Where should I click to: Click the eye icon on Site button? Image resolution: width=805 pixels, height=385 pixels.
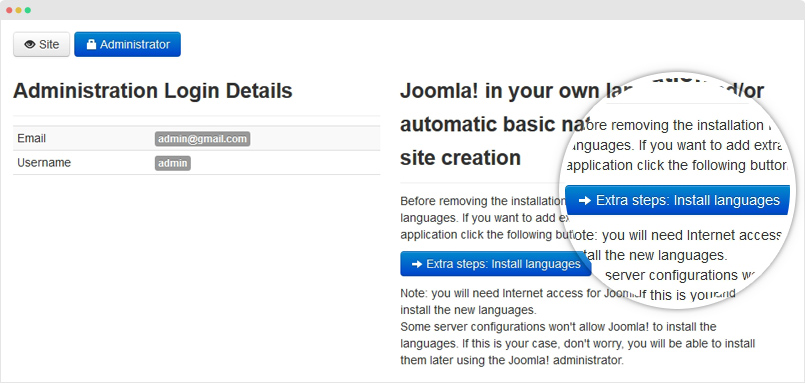(30, 45)
